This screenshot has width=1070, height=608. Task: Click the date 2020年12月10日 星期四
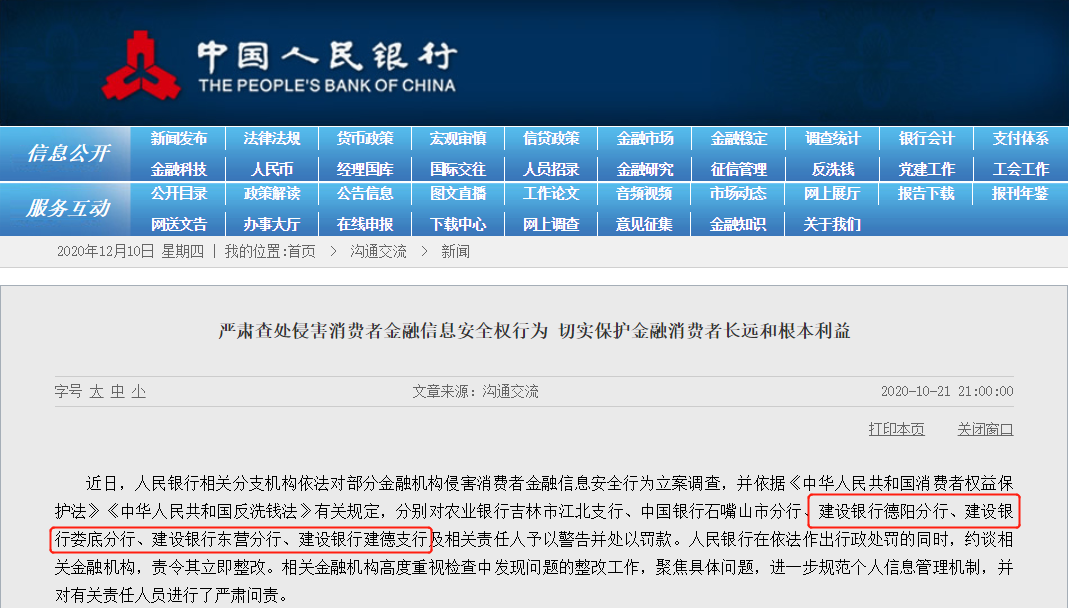(130, 252)
